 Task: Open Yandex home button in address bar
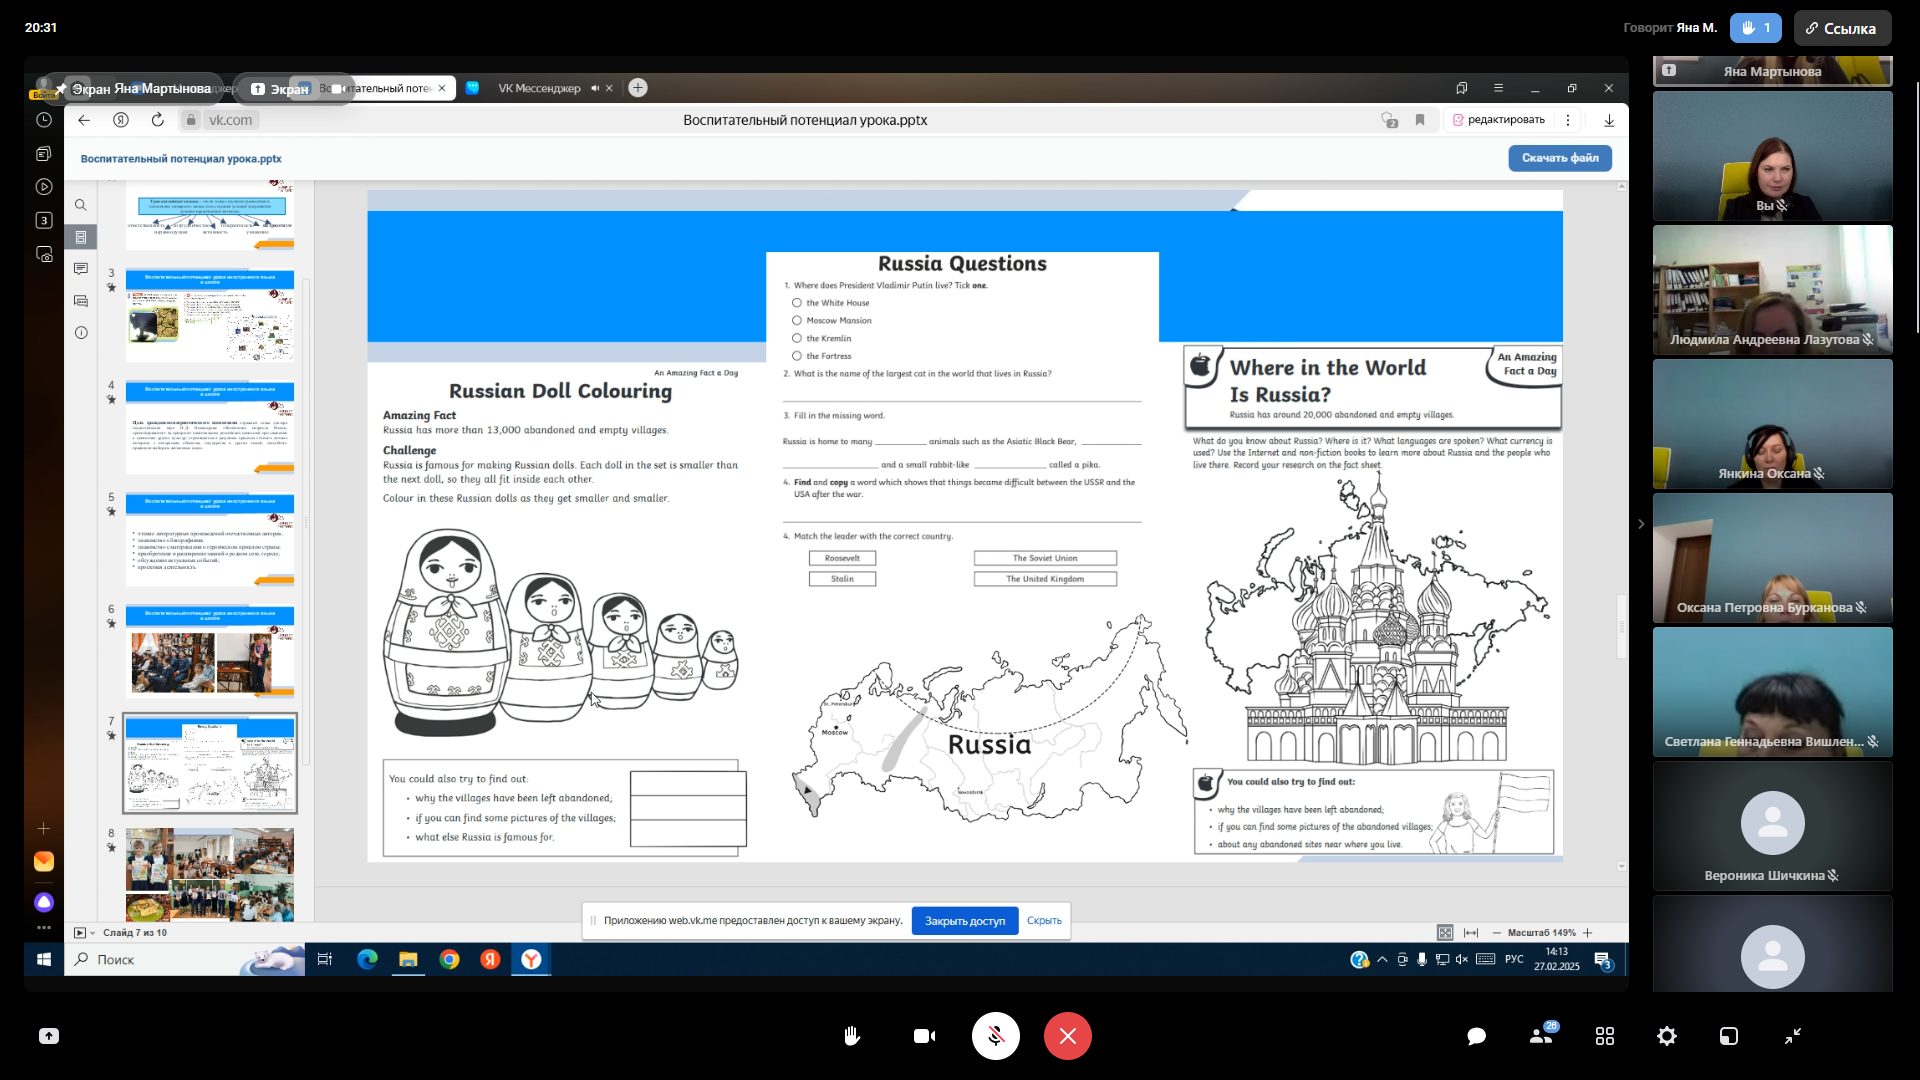121,120
